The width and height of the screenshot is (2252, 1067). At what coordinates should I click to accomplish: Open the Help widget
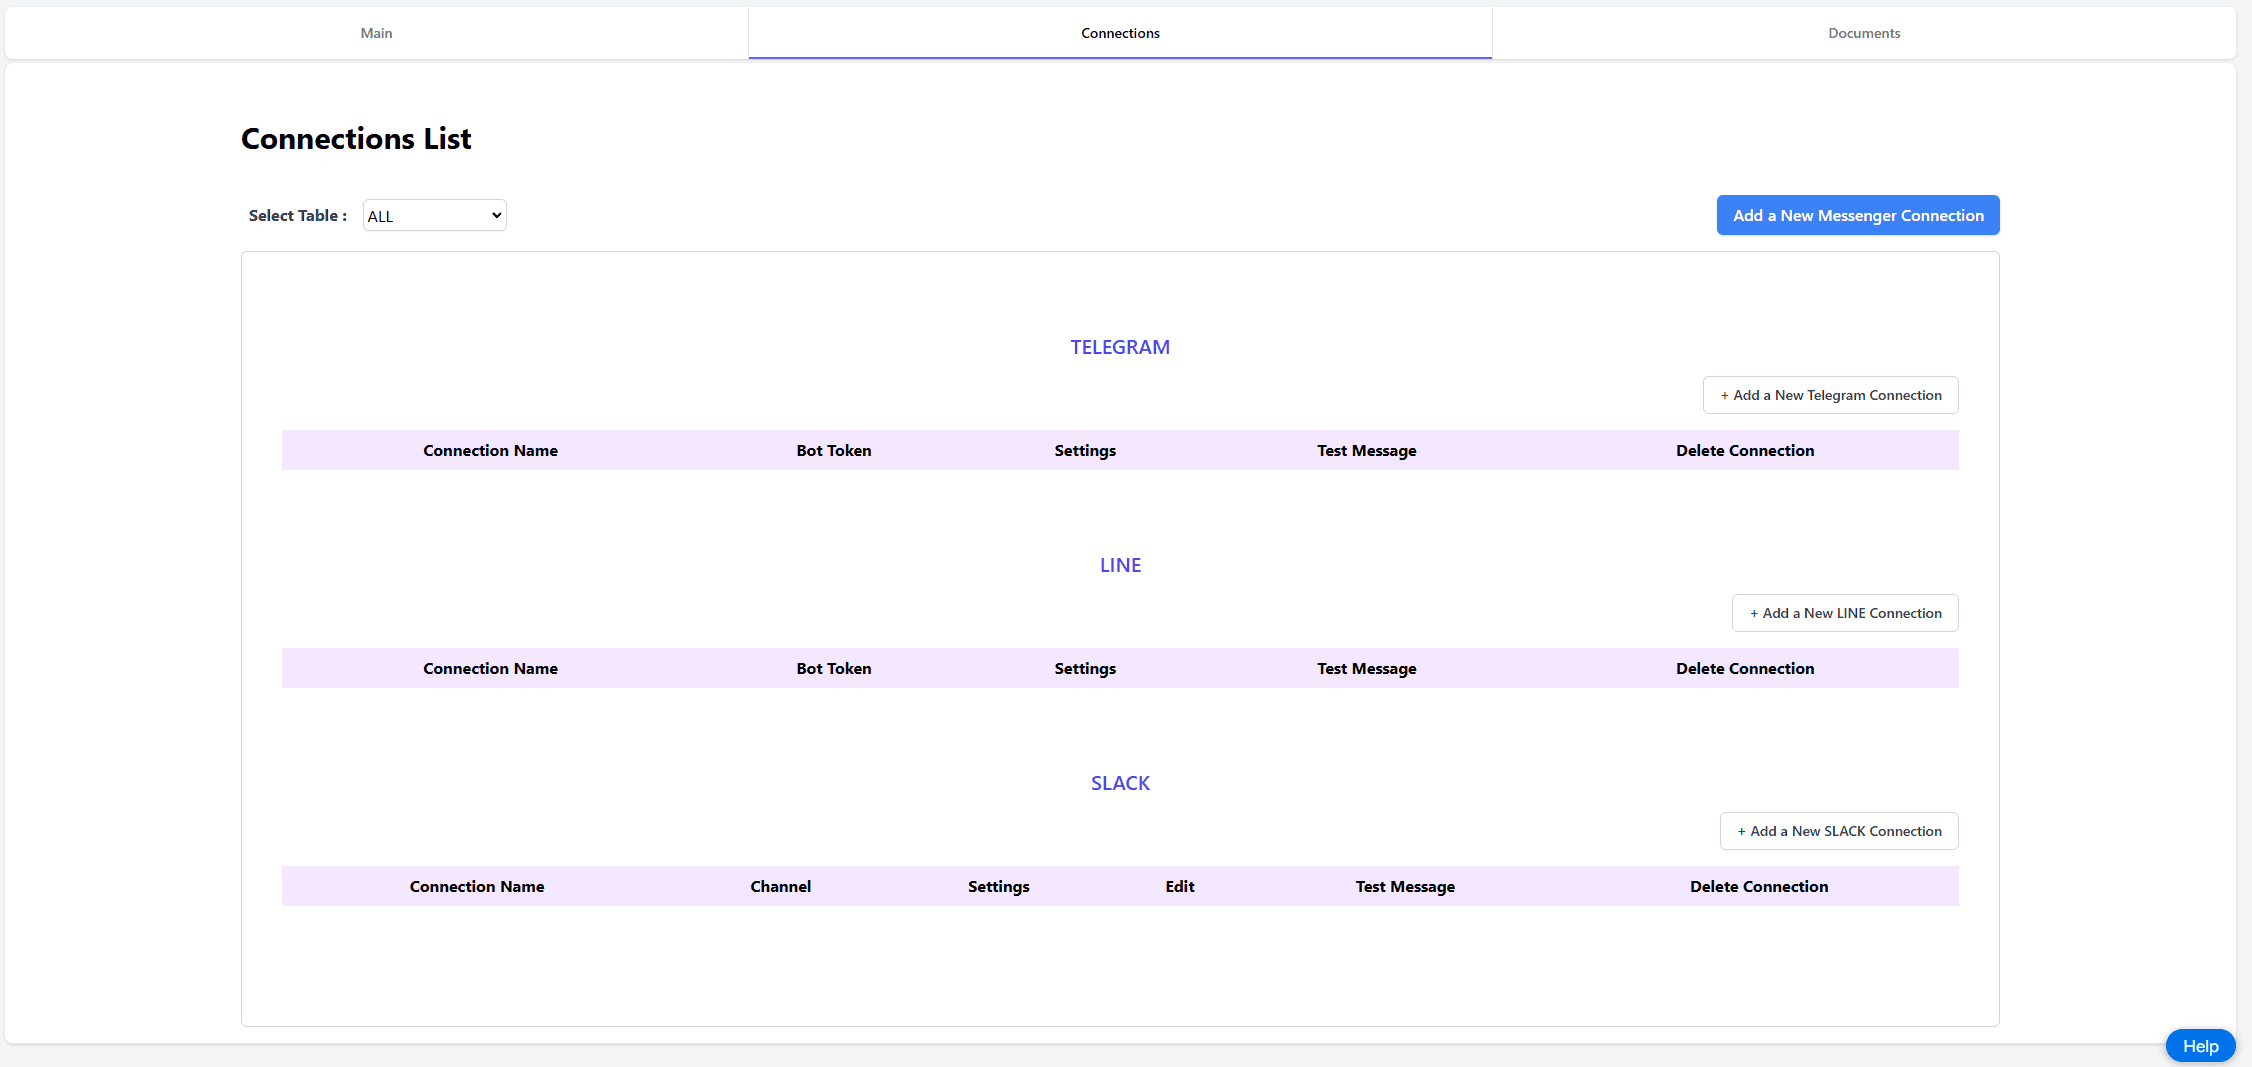click(2200, 1046)
